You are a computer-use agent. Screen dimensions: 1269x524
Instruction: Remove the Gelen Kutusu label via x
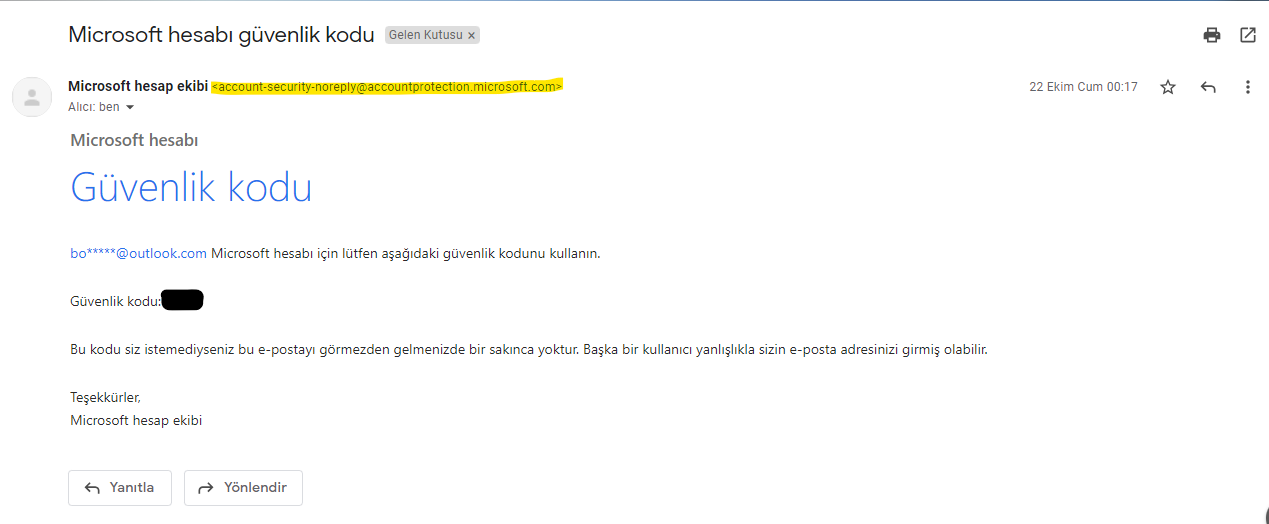click(x=472, y=35)
